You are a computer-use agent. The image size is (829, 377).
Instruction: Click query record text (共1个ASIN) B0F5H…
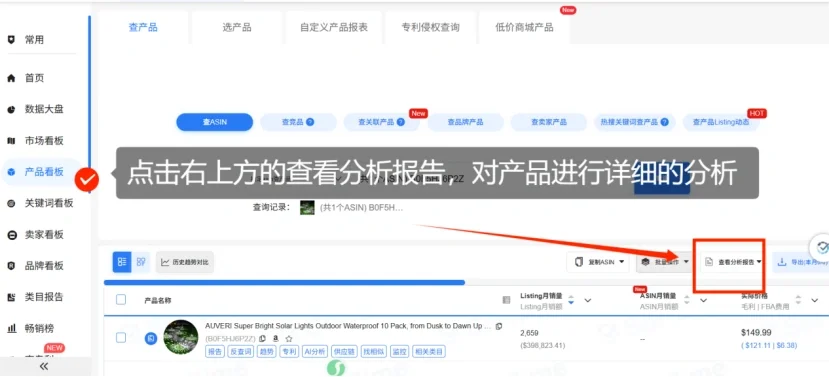point(362,207)
